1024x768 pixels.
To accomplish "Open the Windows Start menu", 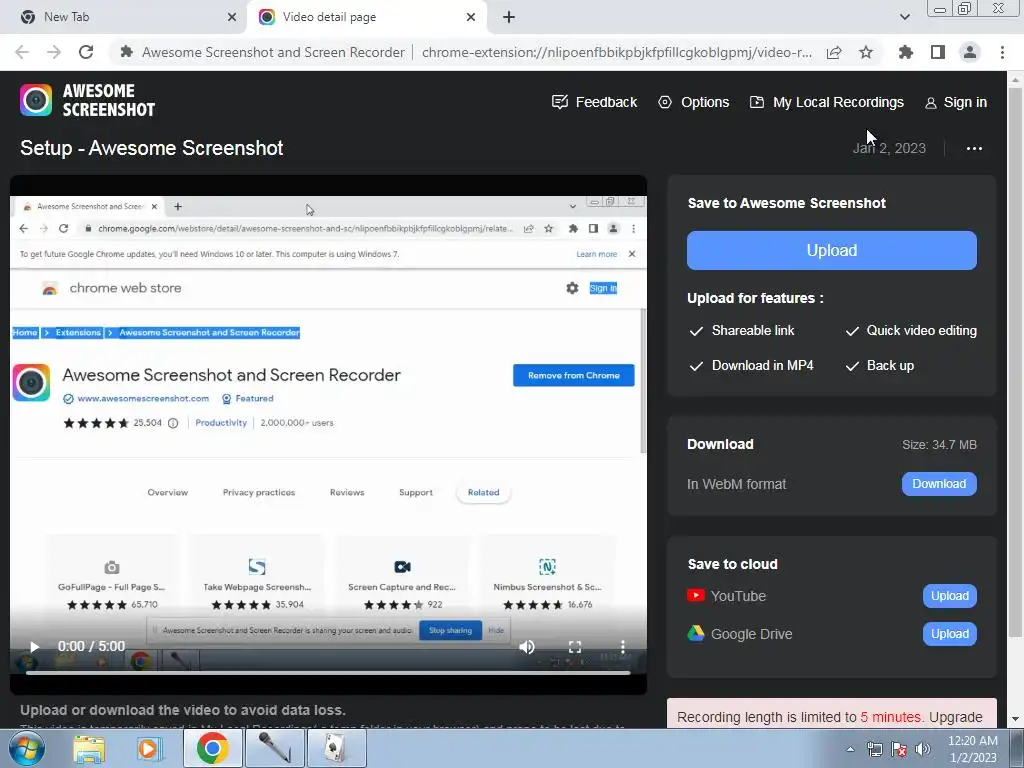I will point(26,748).
